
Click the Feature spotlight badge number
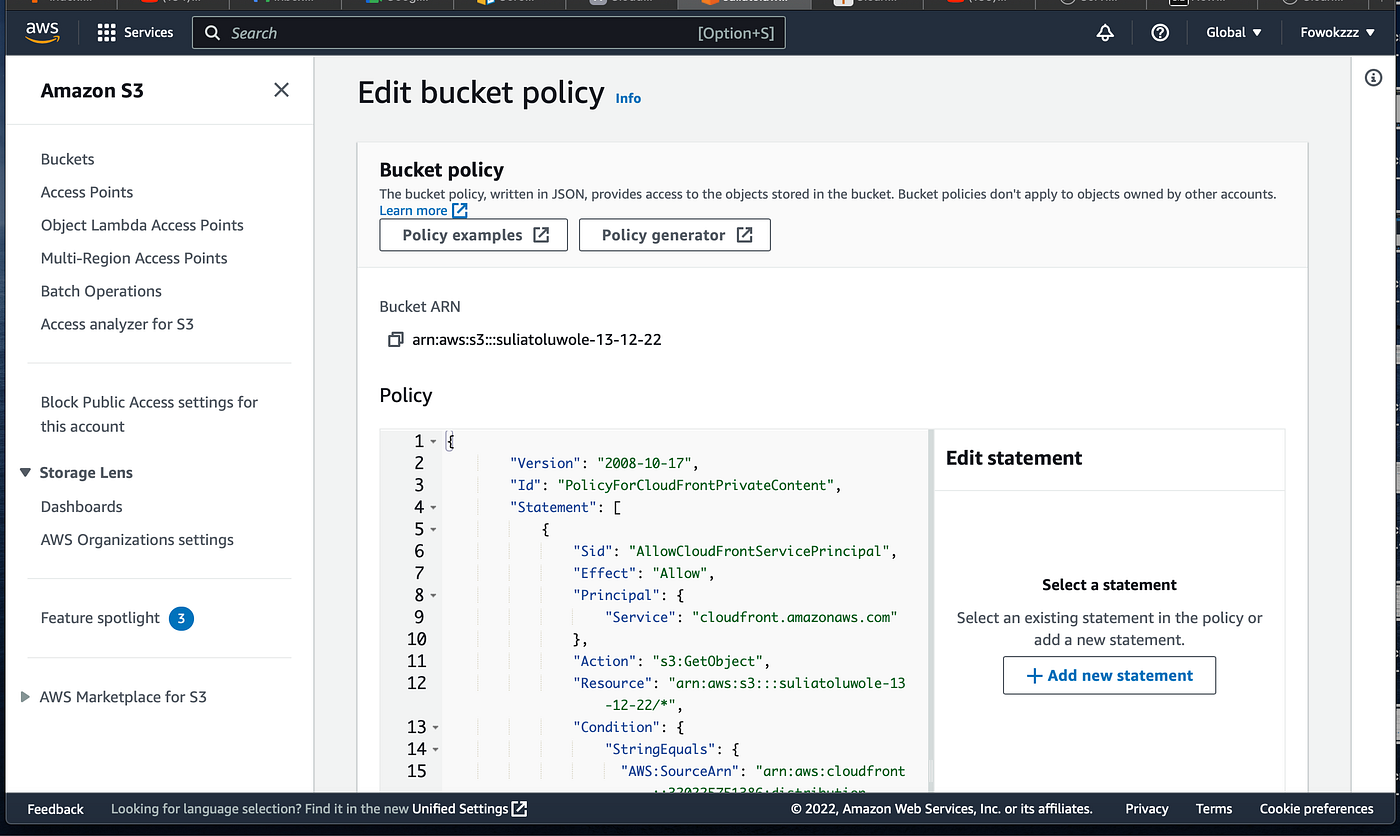coord(181,619)
